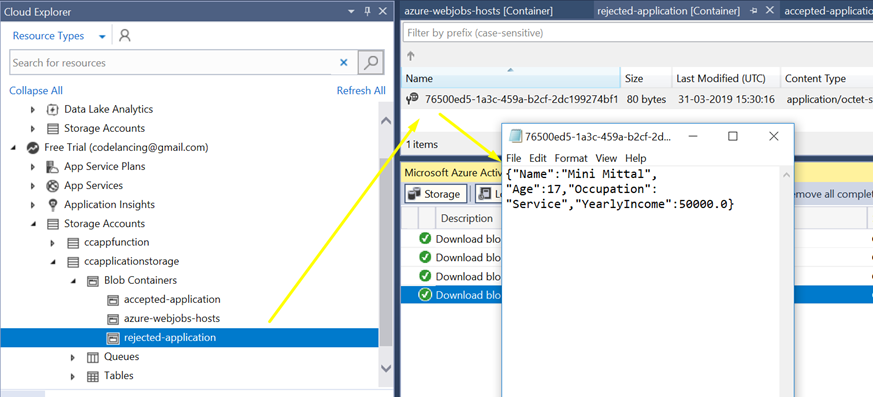Switch to the azure-webjobs-hosts [Container] tab
Viewport: 873px width, 397px height.
[478, 11]
